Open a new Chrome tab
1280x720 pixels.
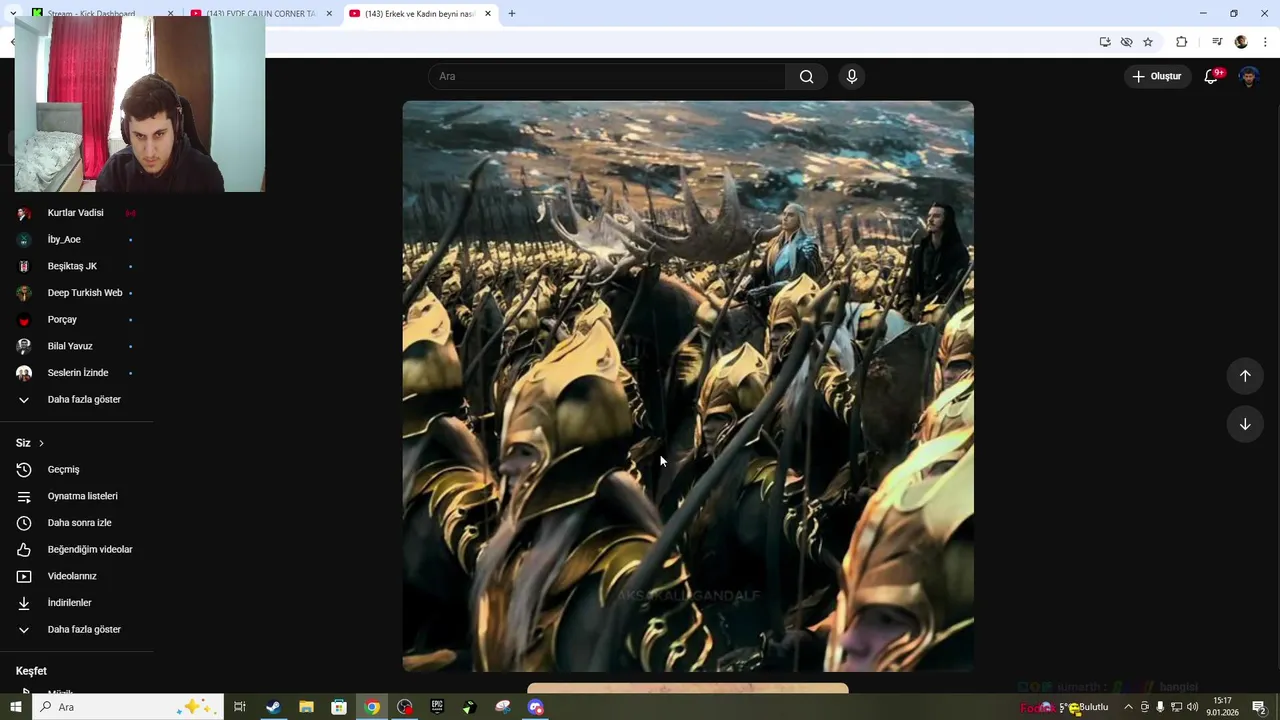(512, 14)
